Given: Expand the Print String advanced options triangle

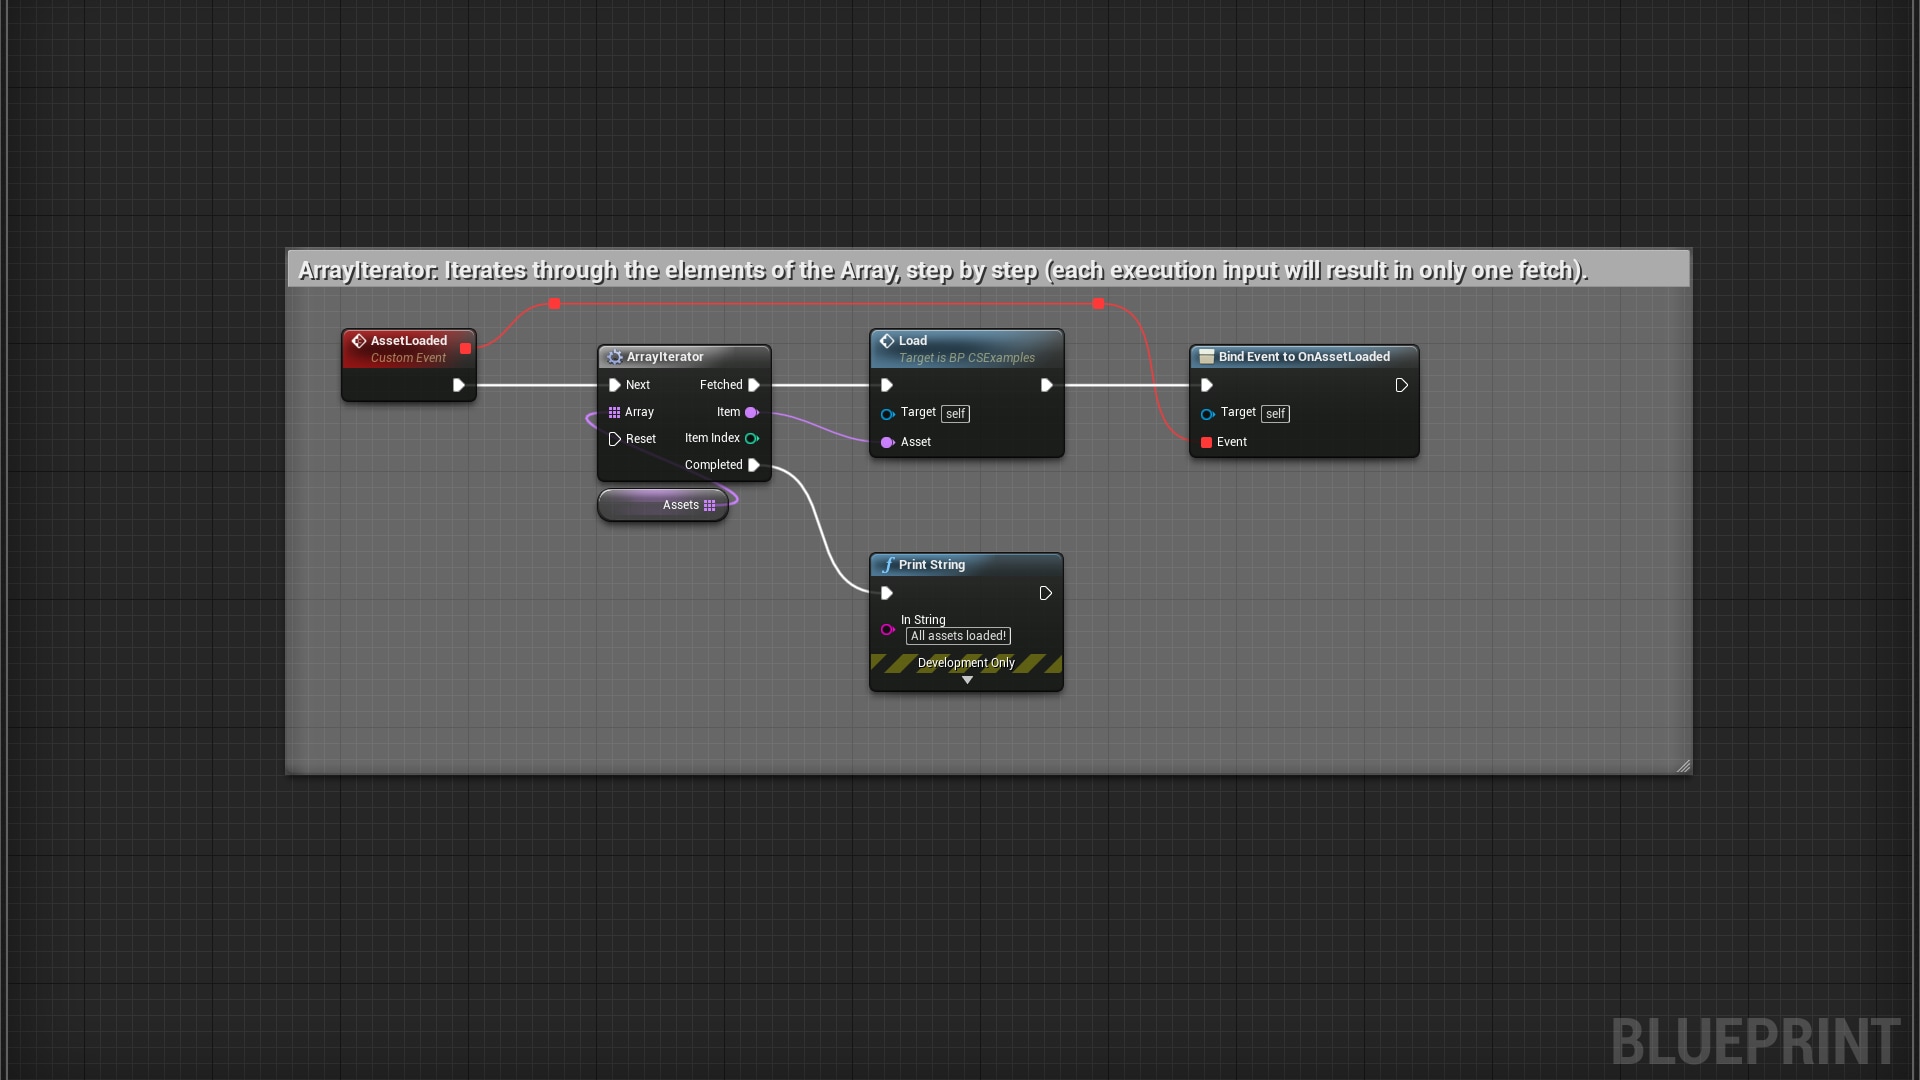Looking at the screenshot, I should coord(966,680).
